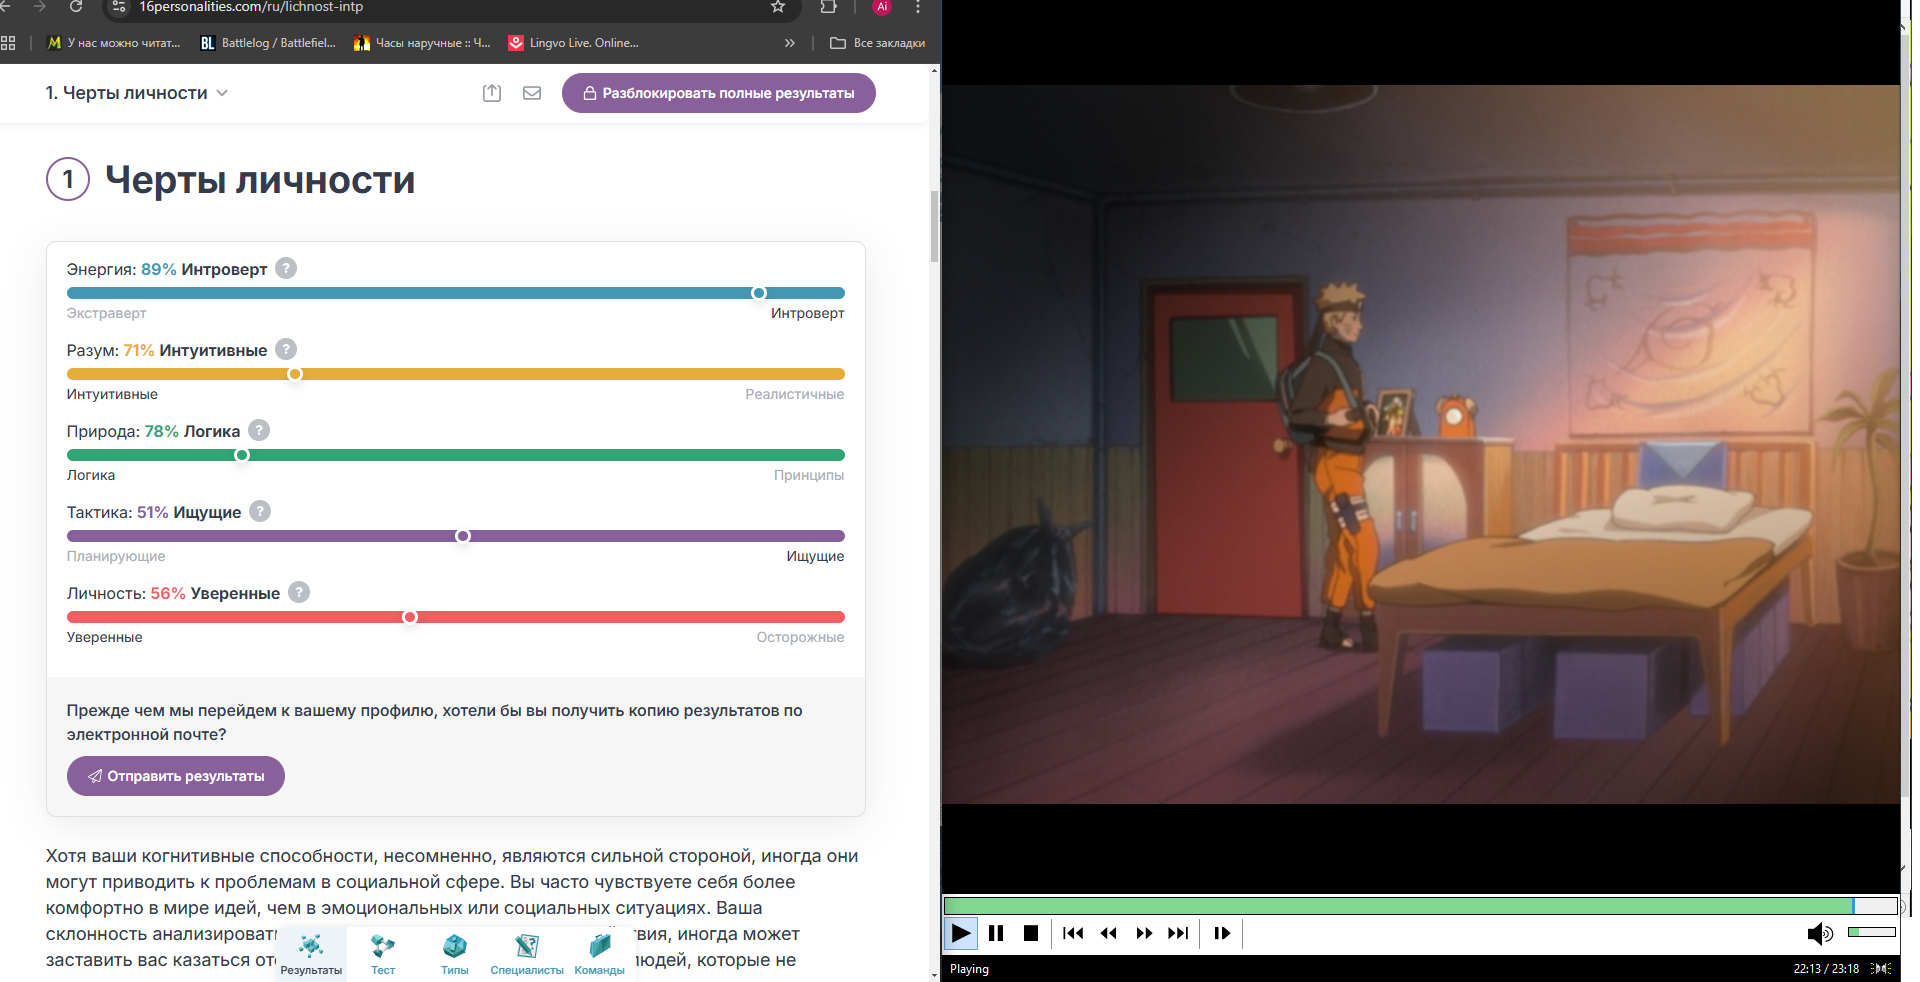Open Lingvo Live bookmark
The width and height of the screenshot is (1920, 982).
[x=573, y=43]
